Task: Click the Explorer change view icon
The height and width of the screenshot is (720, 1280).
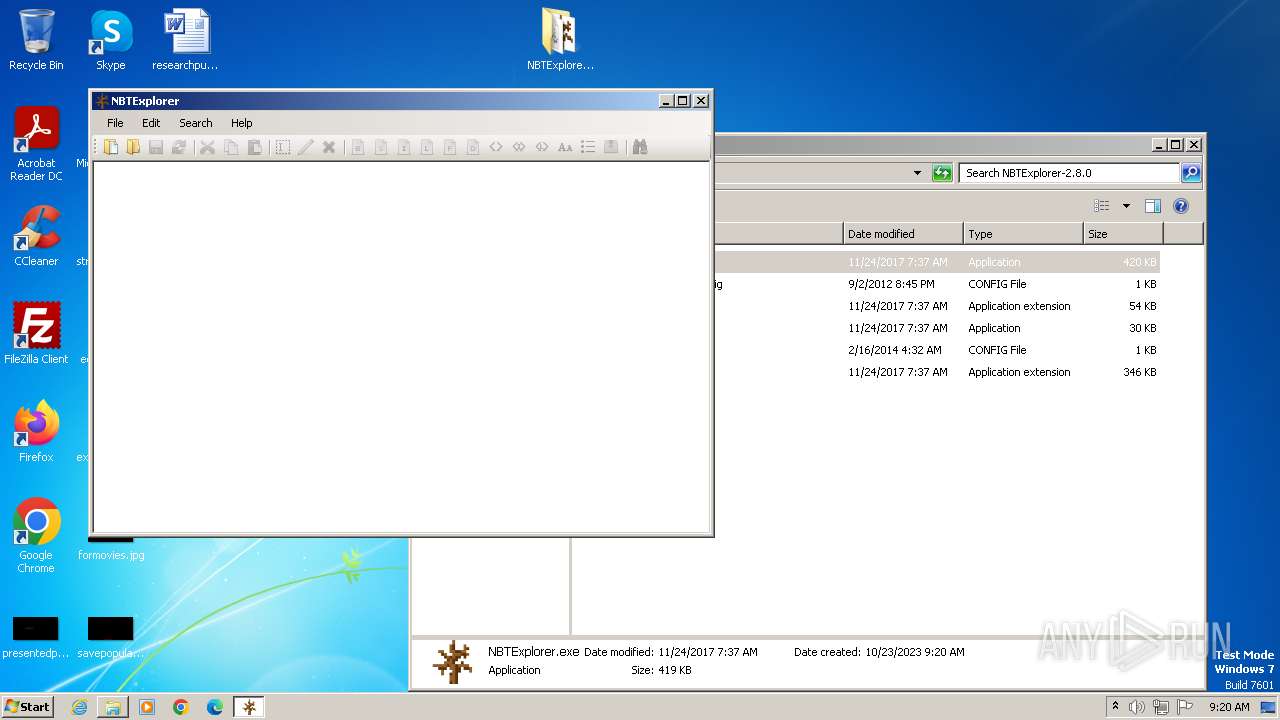Action: coord(1102,206)
